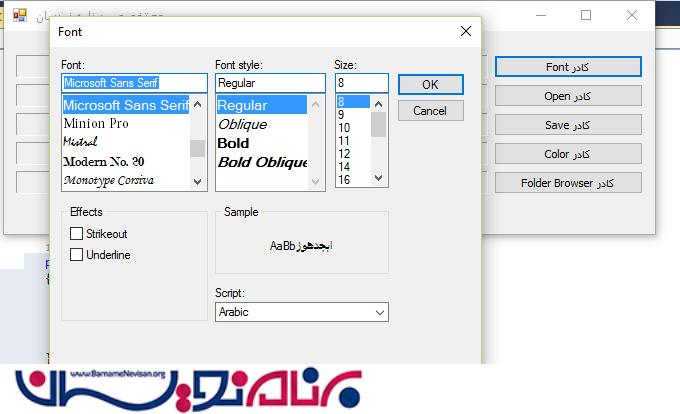Click the Folder Browser کادر button

(568, 183)
